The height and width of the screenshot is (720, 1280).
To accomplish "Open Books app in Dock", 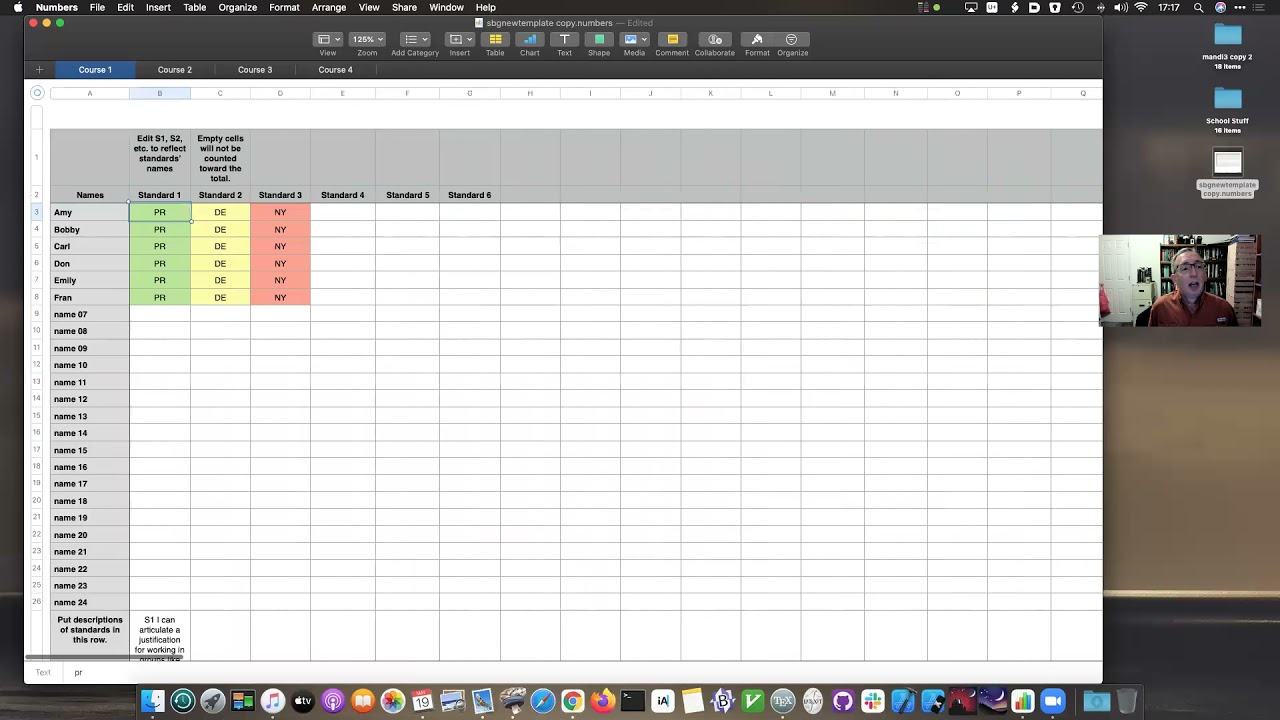I will click(363, 701).
